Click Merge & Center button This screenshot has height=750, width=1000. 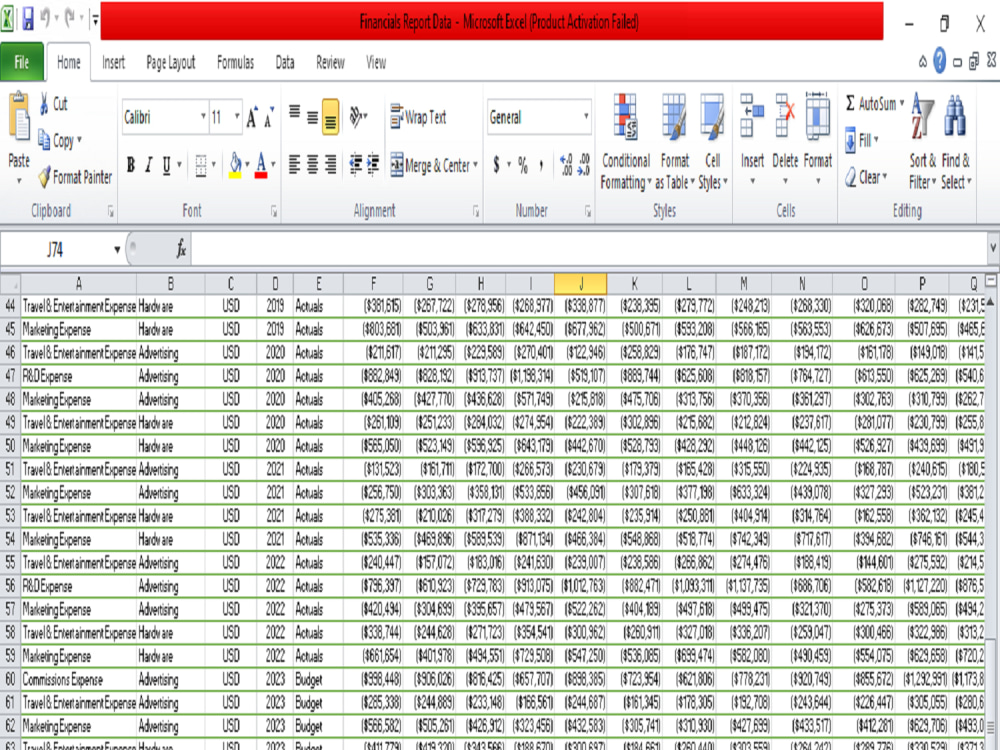(x=430, y=166)
